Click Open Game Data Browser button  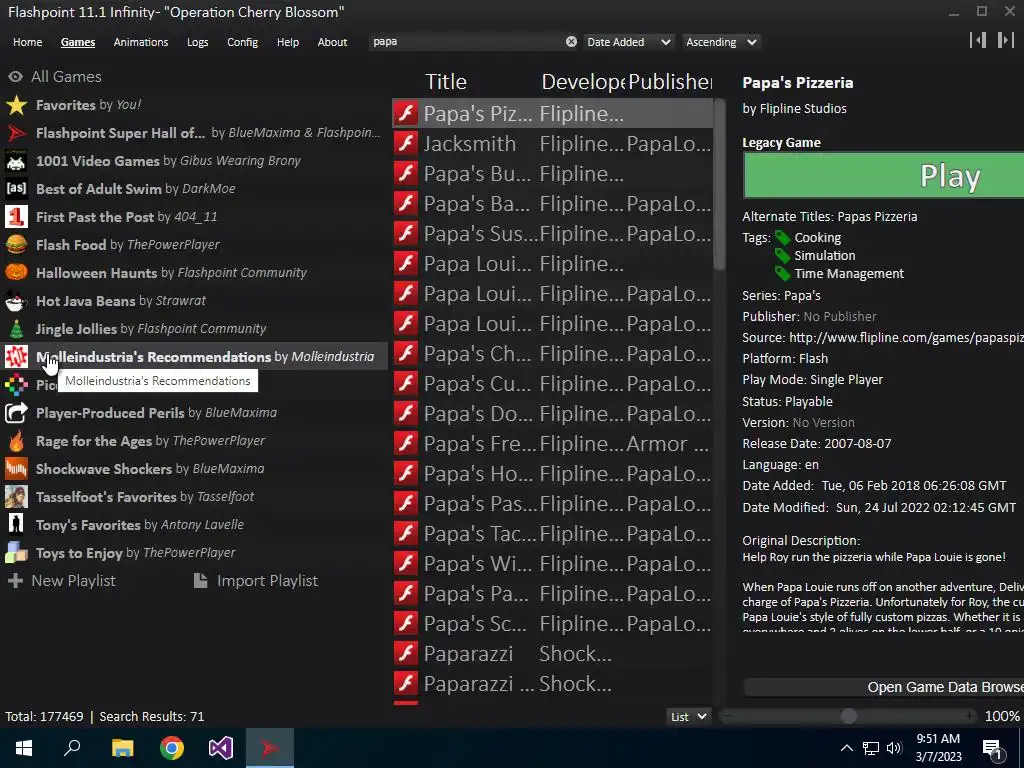[884, 687]
